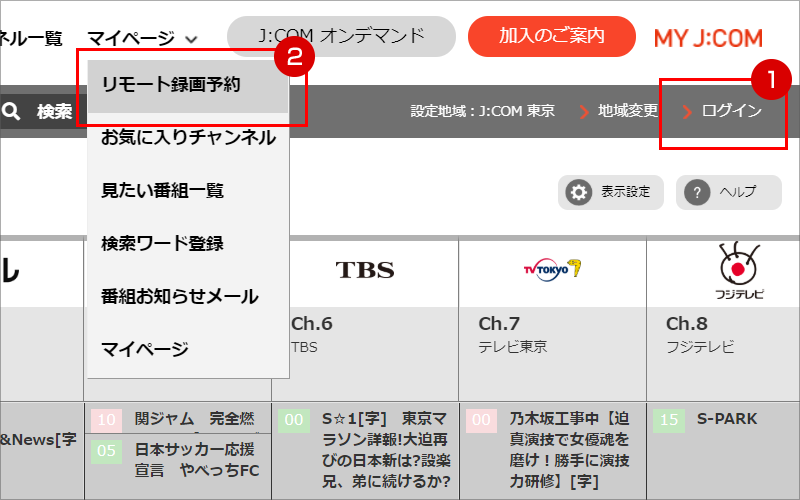Click the green 05 minute badge
Viewport: 800px width, 500px height.
tap(107, 451)
